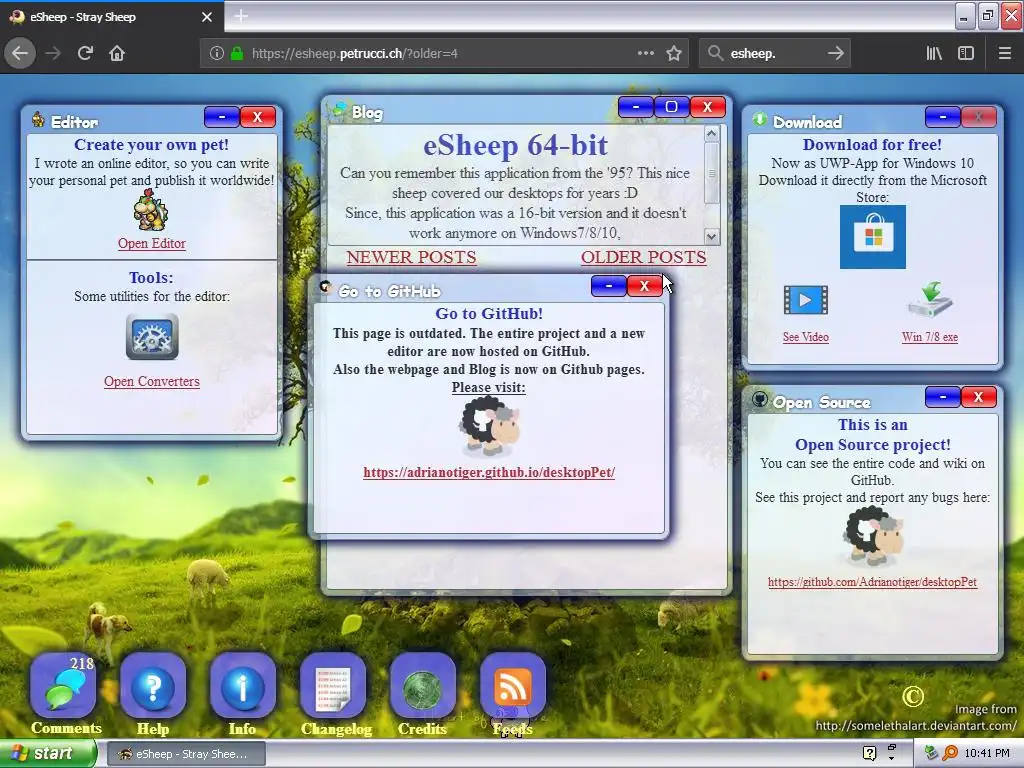Bookmark this page with the star icon
The width and height of the screenshot is (1024, 768).
tap(674, 54)
